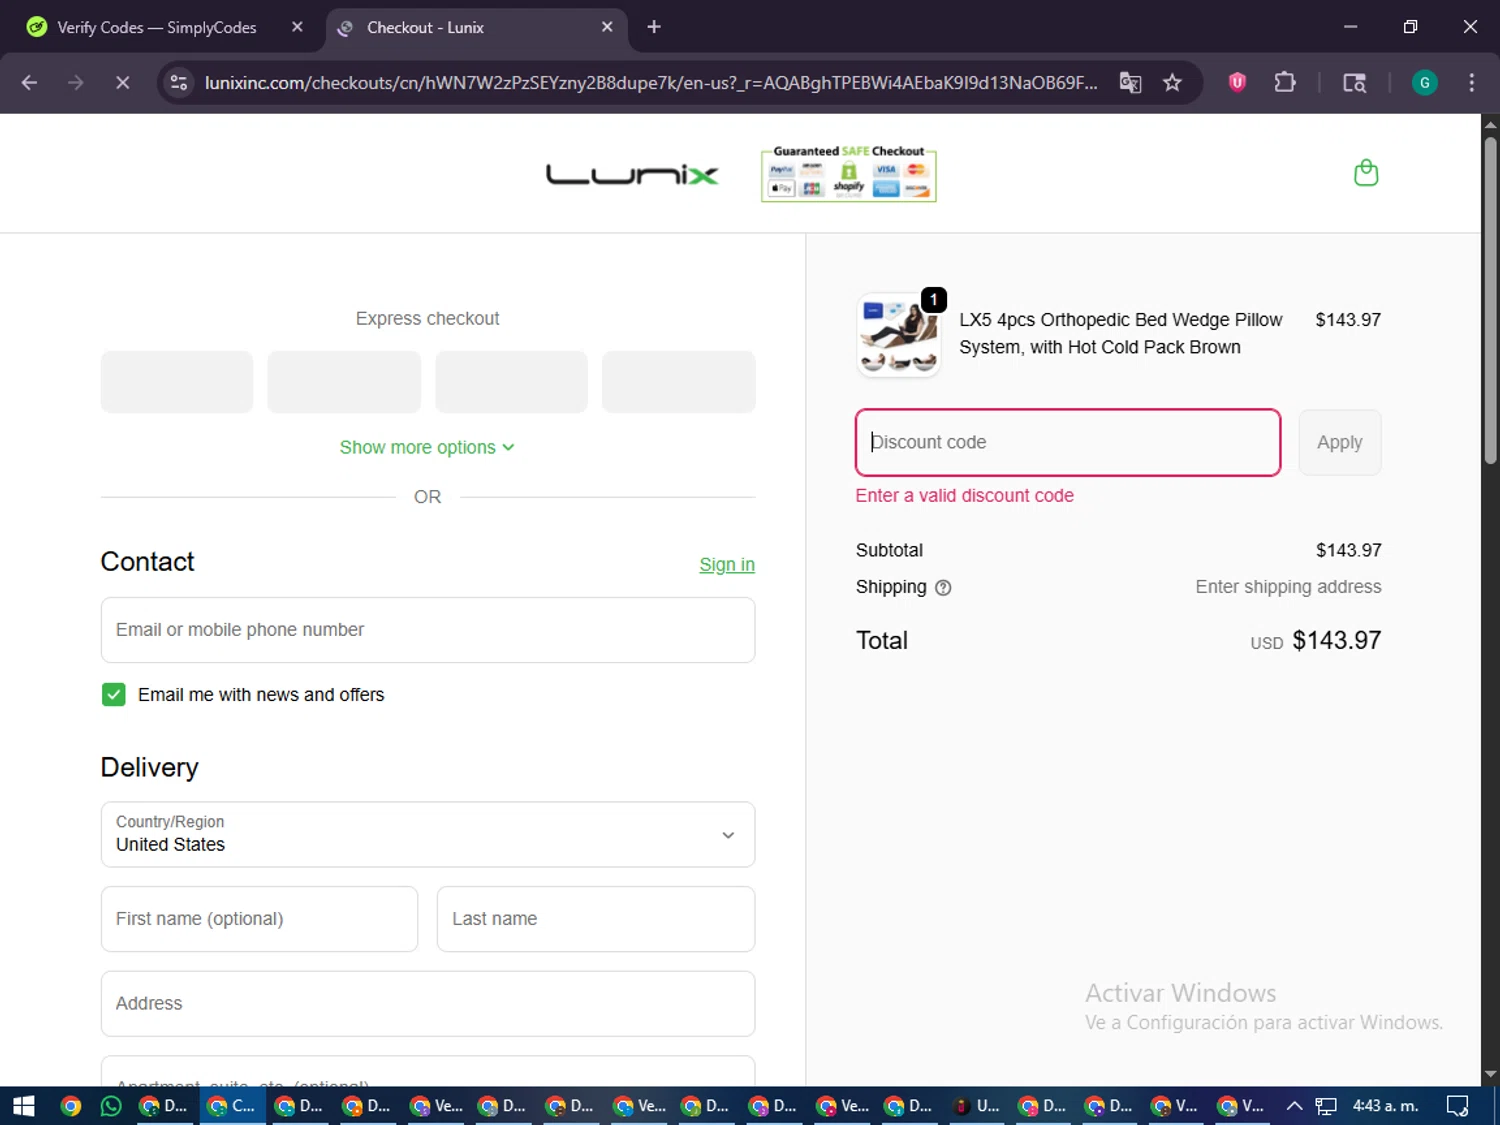Screen dimensions: 1500x1125
Task: Go back to the previous page
Action: click(x=29, y=83)
